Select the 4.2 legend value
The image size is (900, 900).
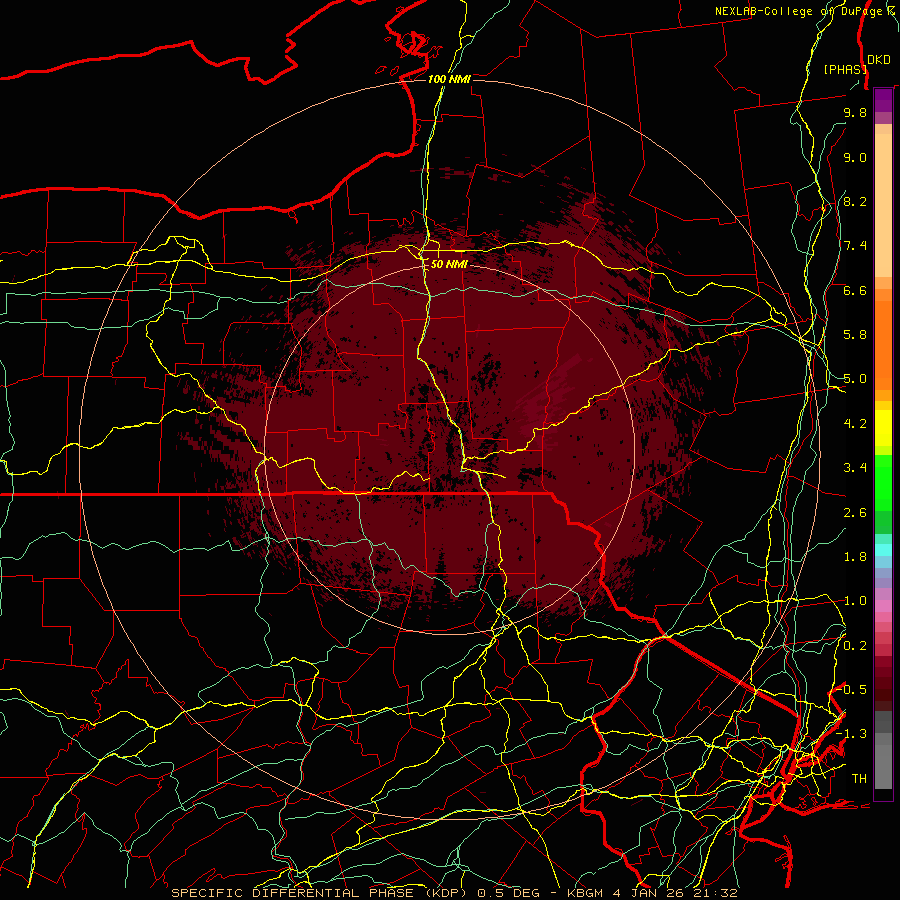tap(855, 424)
